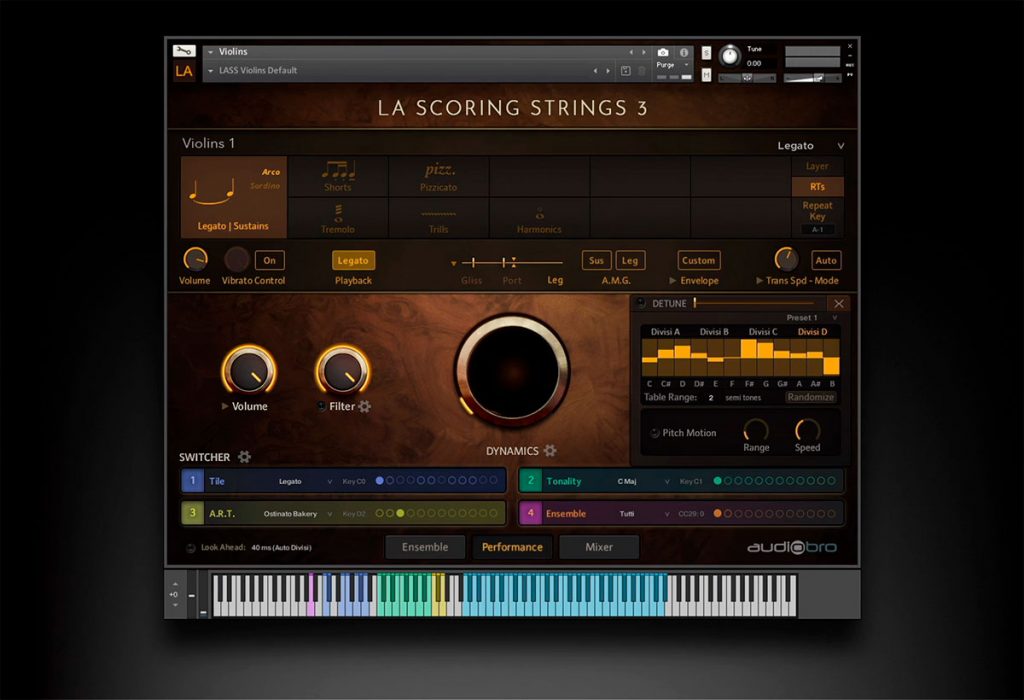Click the Trans Spd knob
Screen dimensions: 1024x700
coord(786,259)
